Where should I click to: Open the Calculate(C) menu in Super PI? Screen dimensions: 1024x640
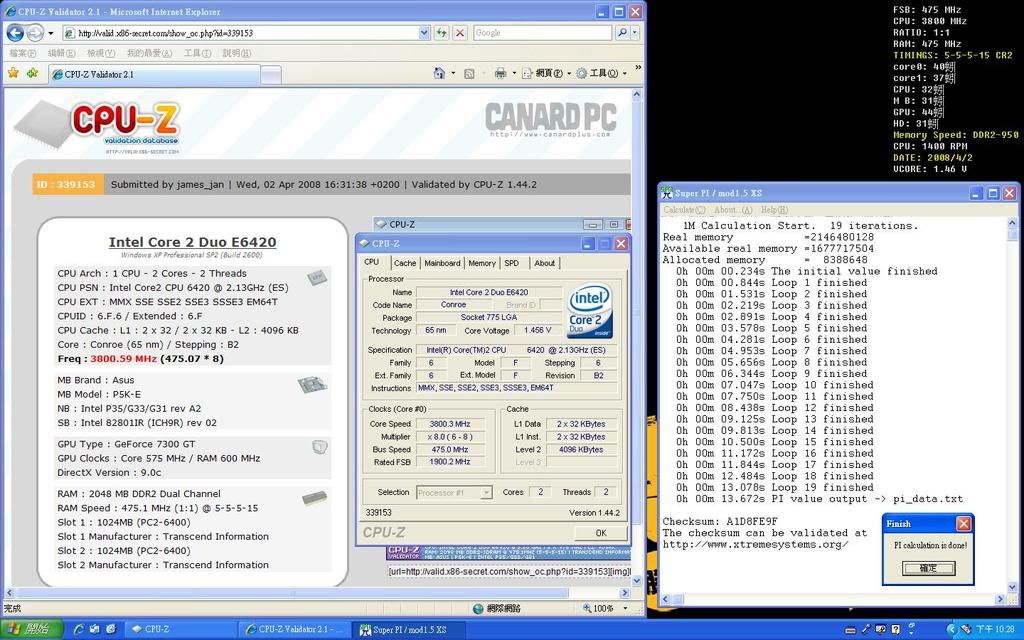click(684, 210)
